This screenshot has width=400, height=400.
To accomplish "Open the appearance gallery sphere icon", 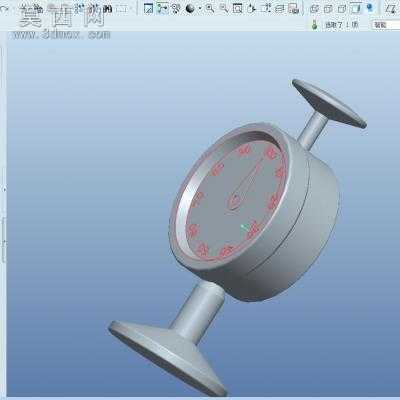I will click(190, 9).
